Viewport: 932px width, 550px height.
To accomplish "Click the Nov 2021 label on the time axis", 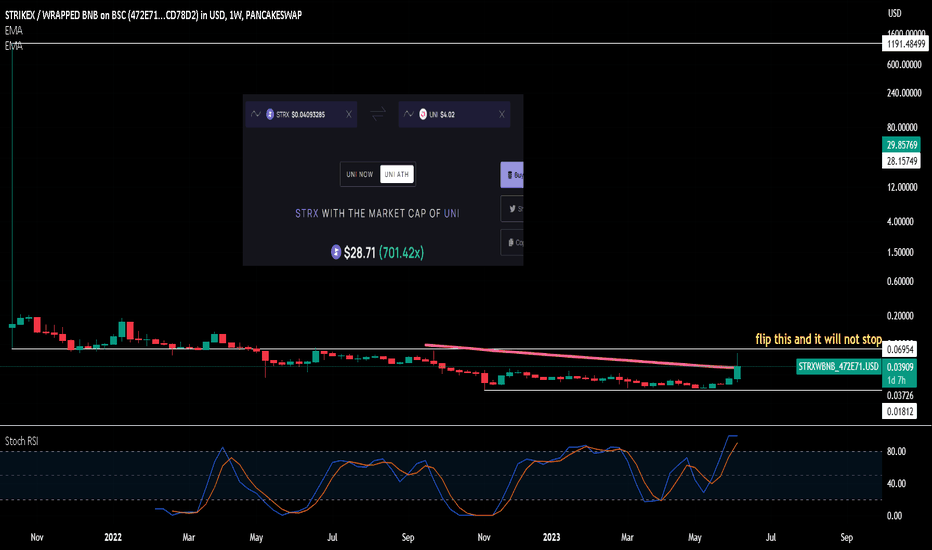I will pos(37,537).
